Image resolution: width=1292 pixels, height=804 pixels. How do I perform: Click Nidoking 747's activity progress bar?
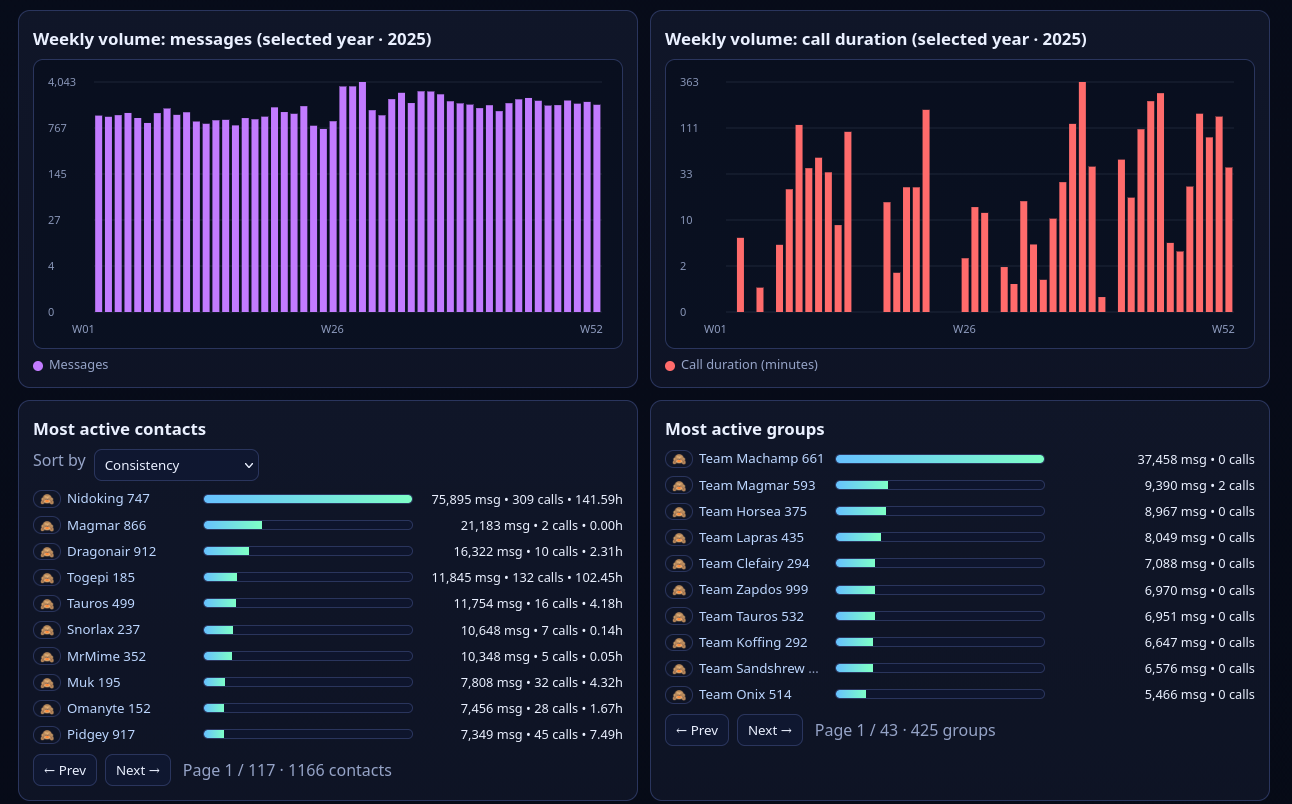(x=307, y=498)
